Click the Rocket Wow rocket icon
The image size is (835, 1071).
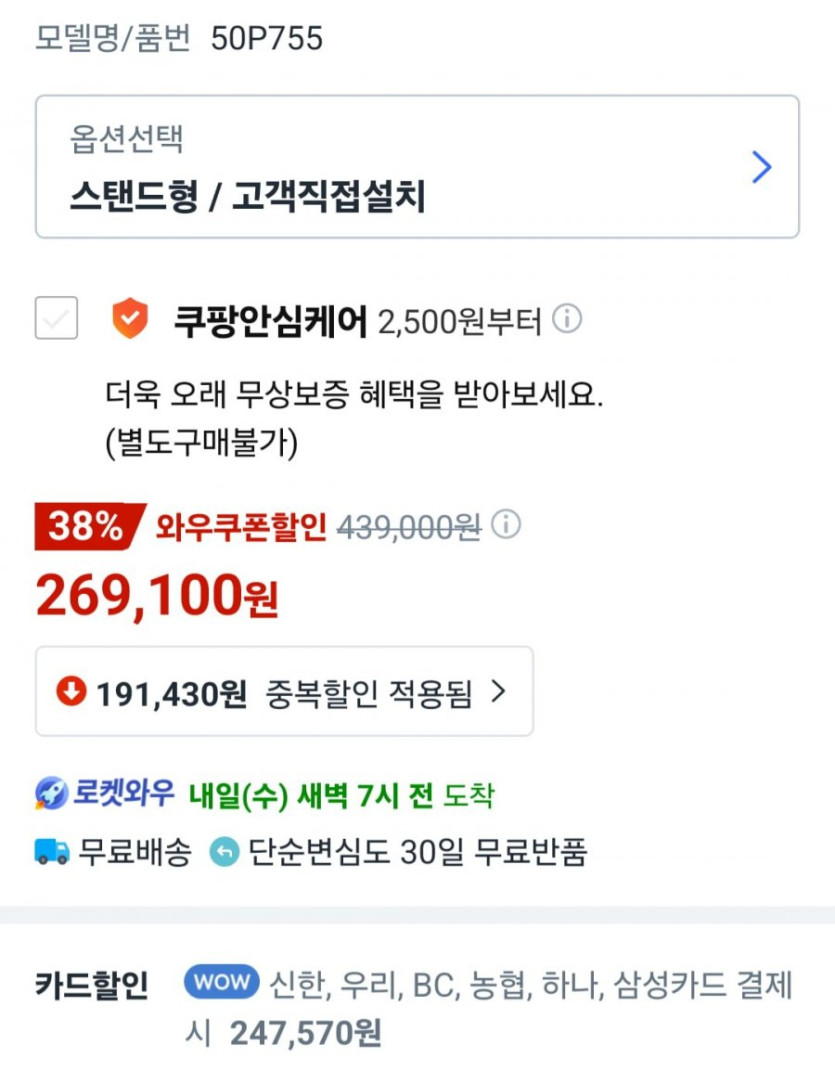pyautogui.click(x=50, y=795)
